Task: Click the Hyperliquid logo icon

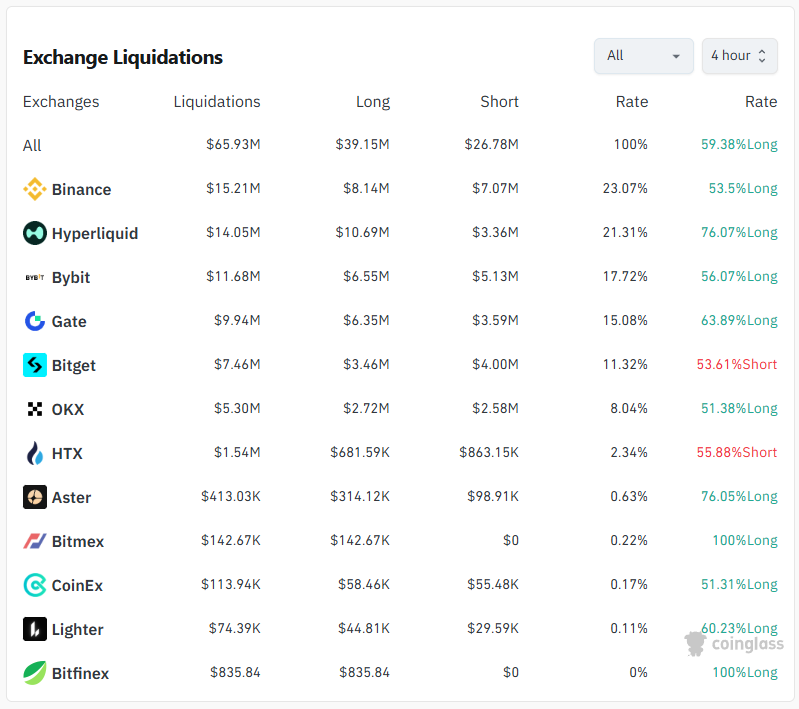Action: click(x=35, y=233)
